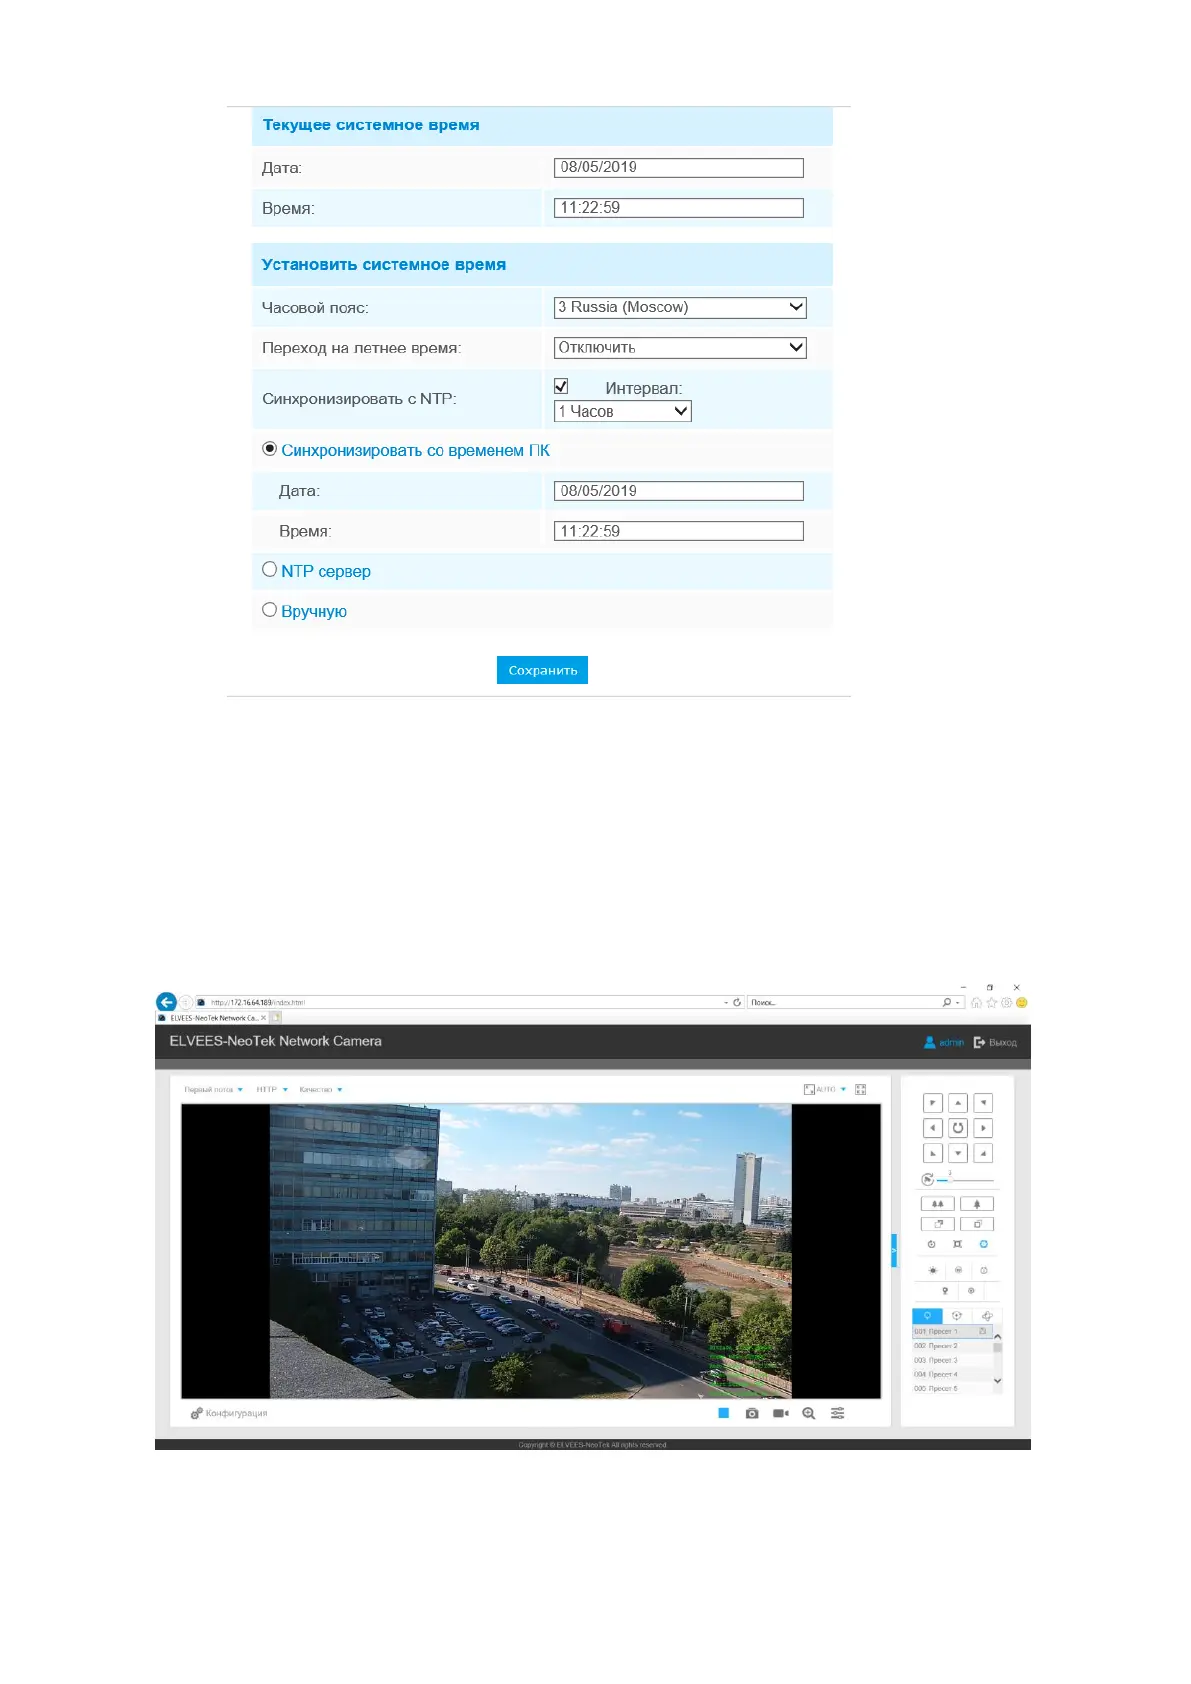Open the patrol tab icon

[957, 1316]
